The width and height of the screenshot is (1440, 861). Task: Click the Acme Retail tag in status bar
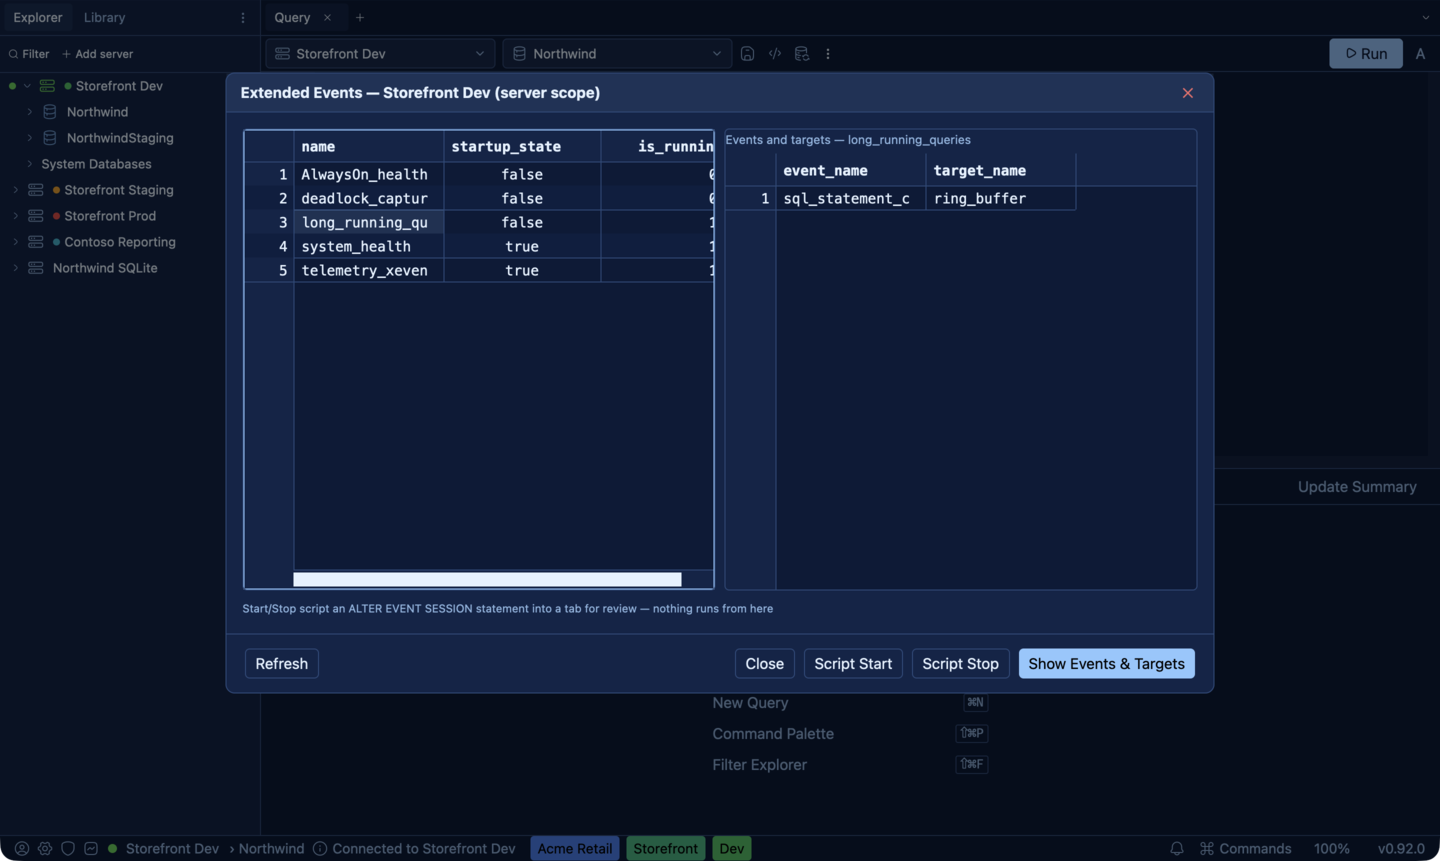tap(575, 848)
